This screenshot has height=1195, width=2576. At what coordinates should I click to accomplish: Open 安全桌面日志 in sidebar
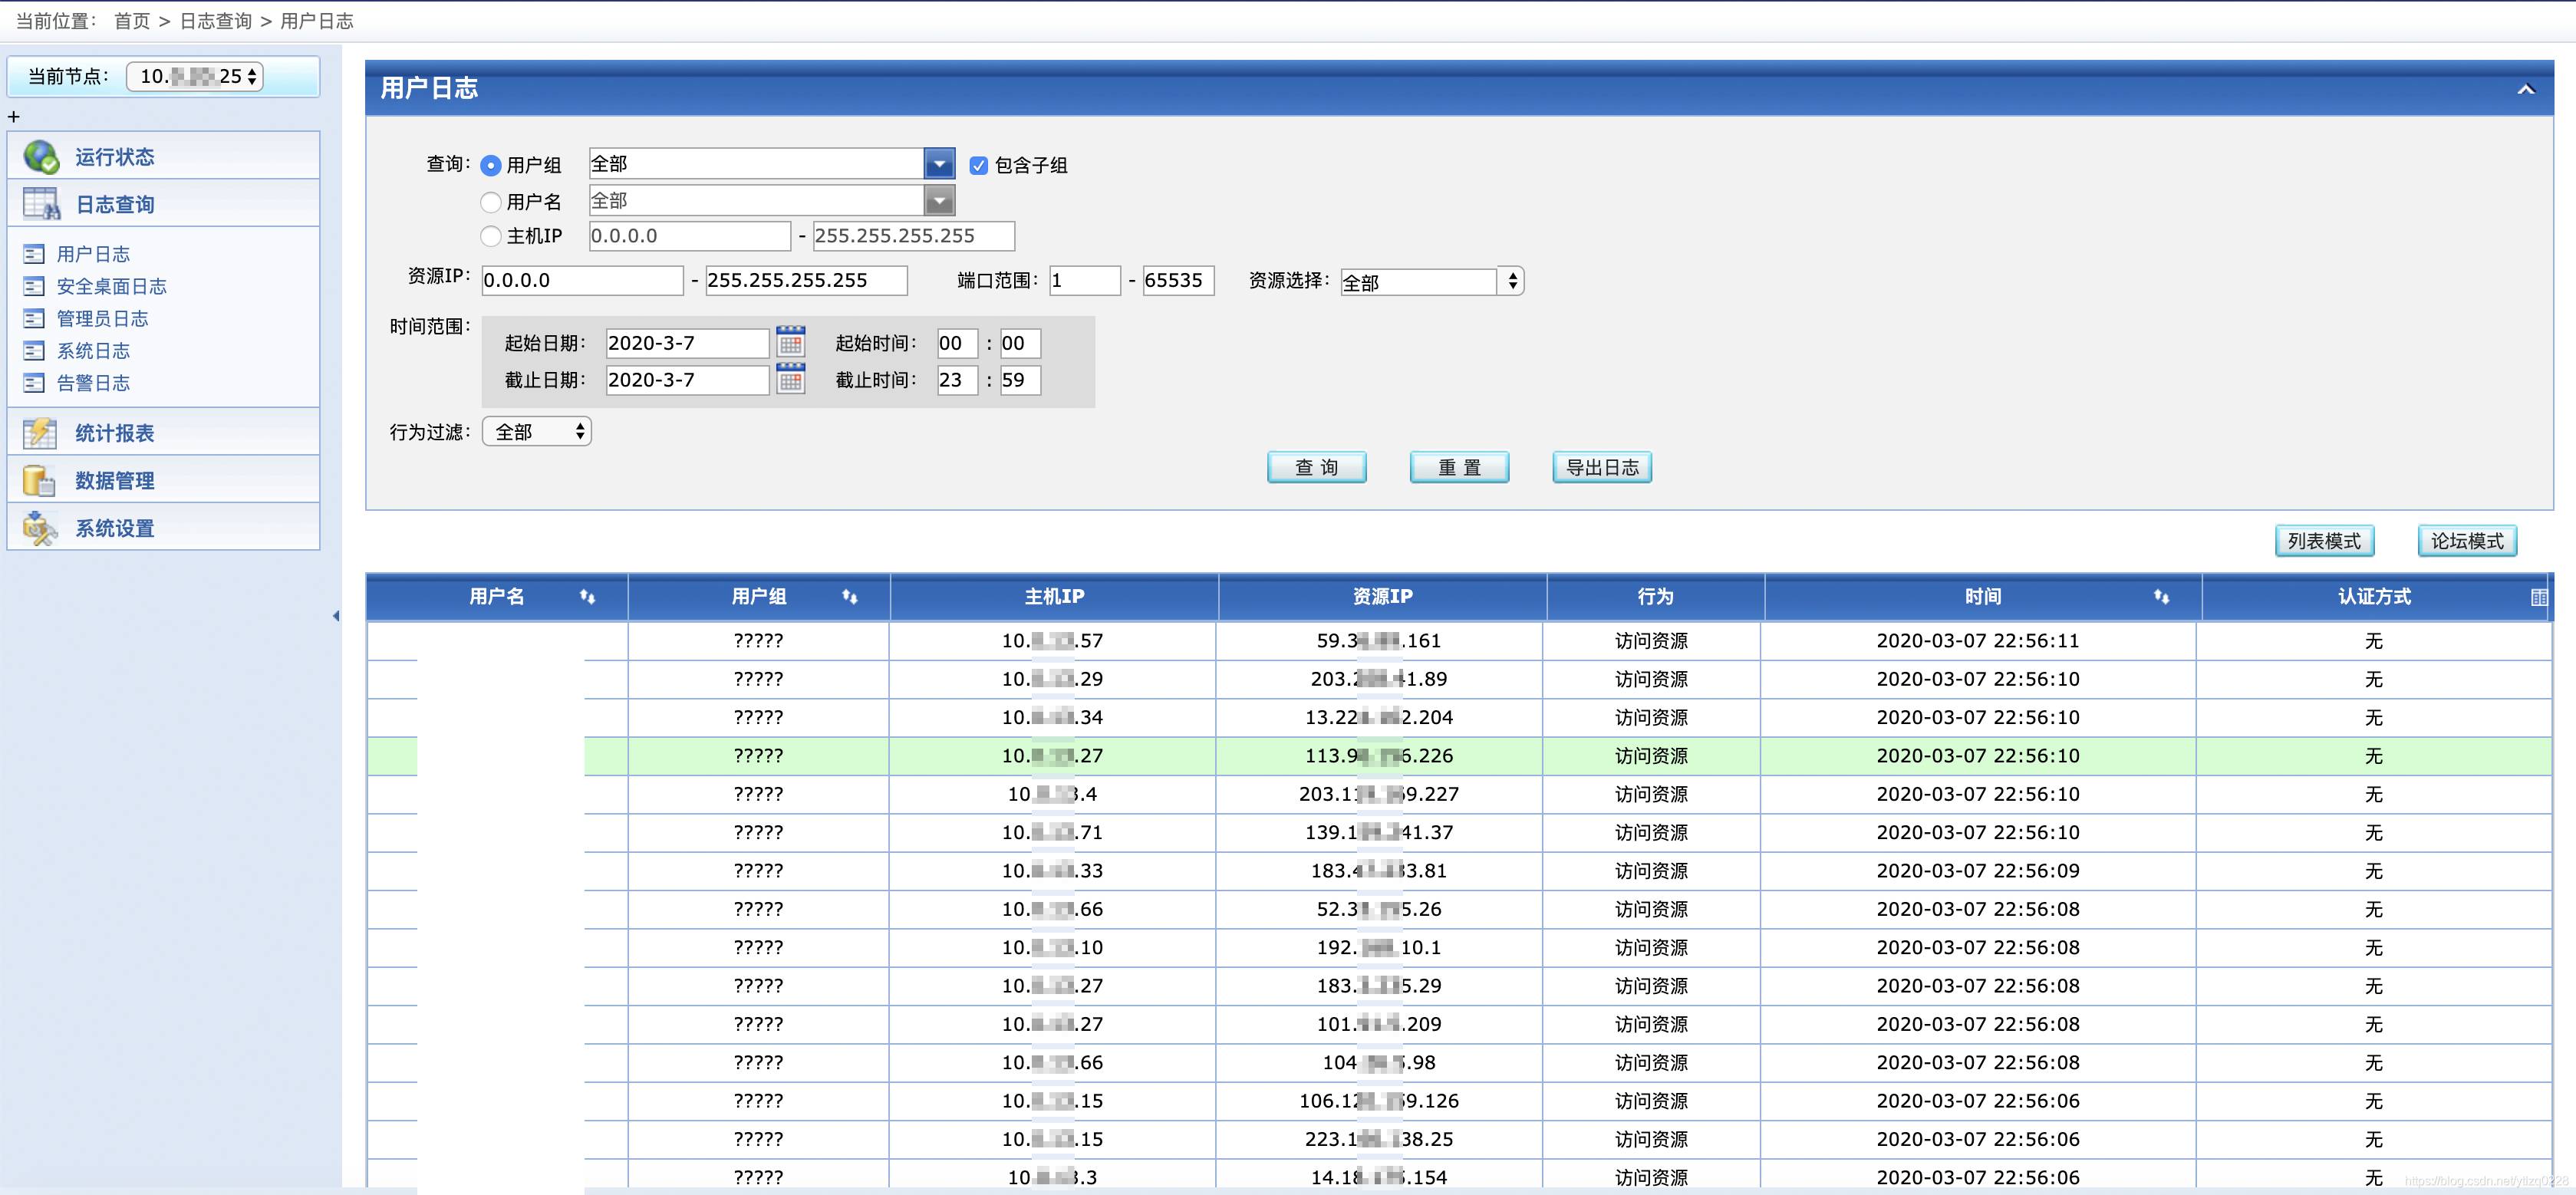(x=111, y=286)
